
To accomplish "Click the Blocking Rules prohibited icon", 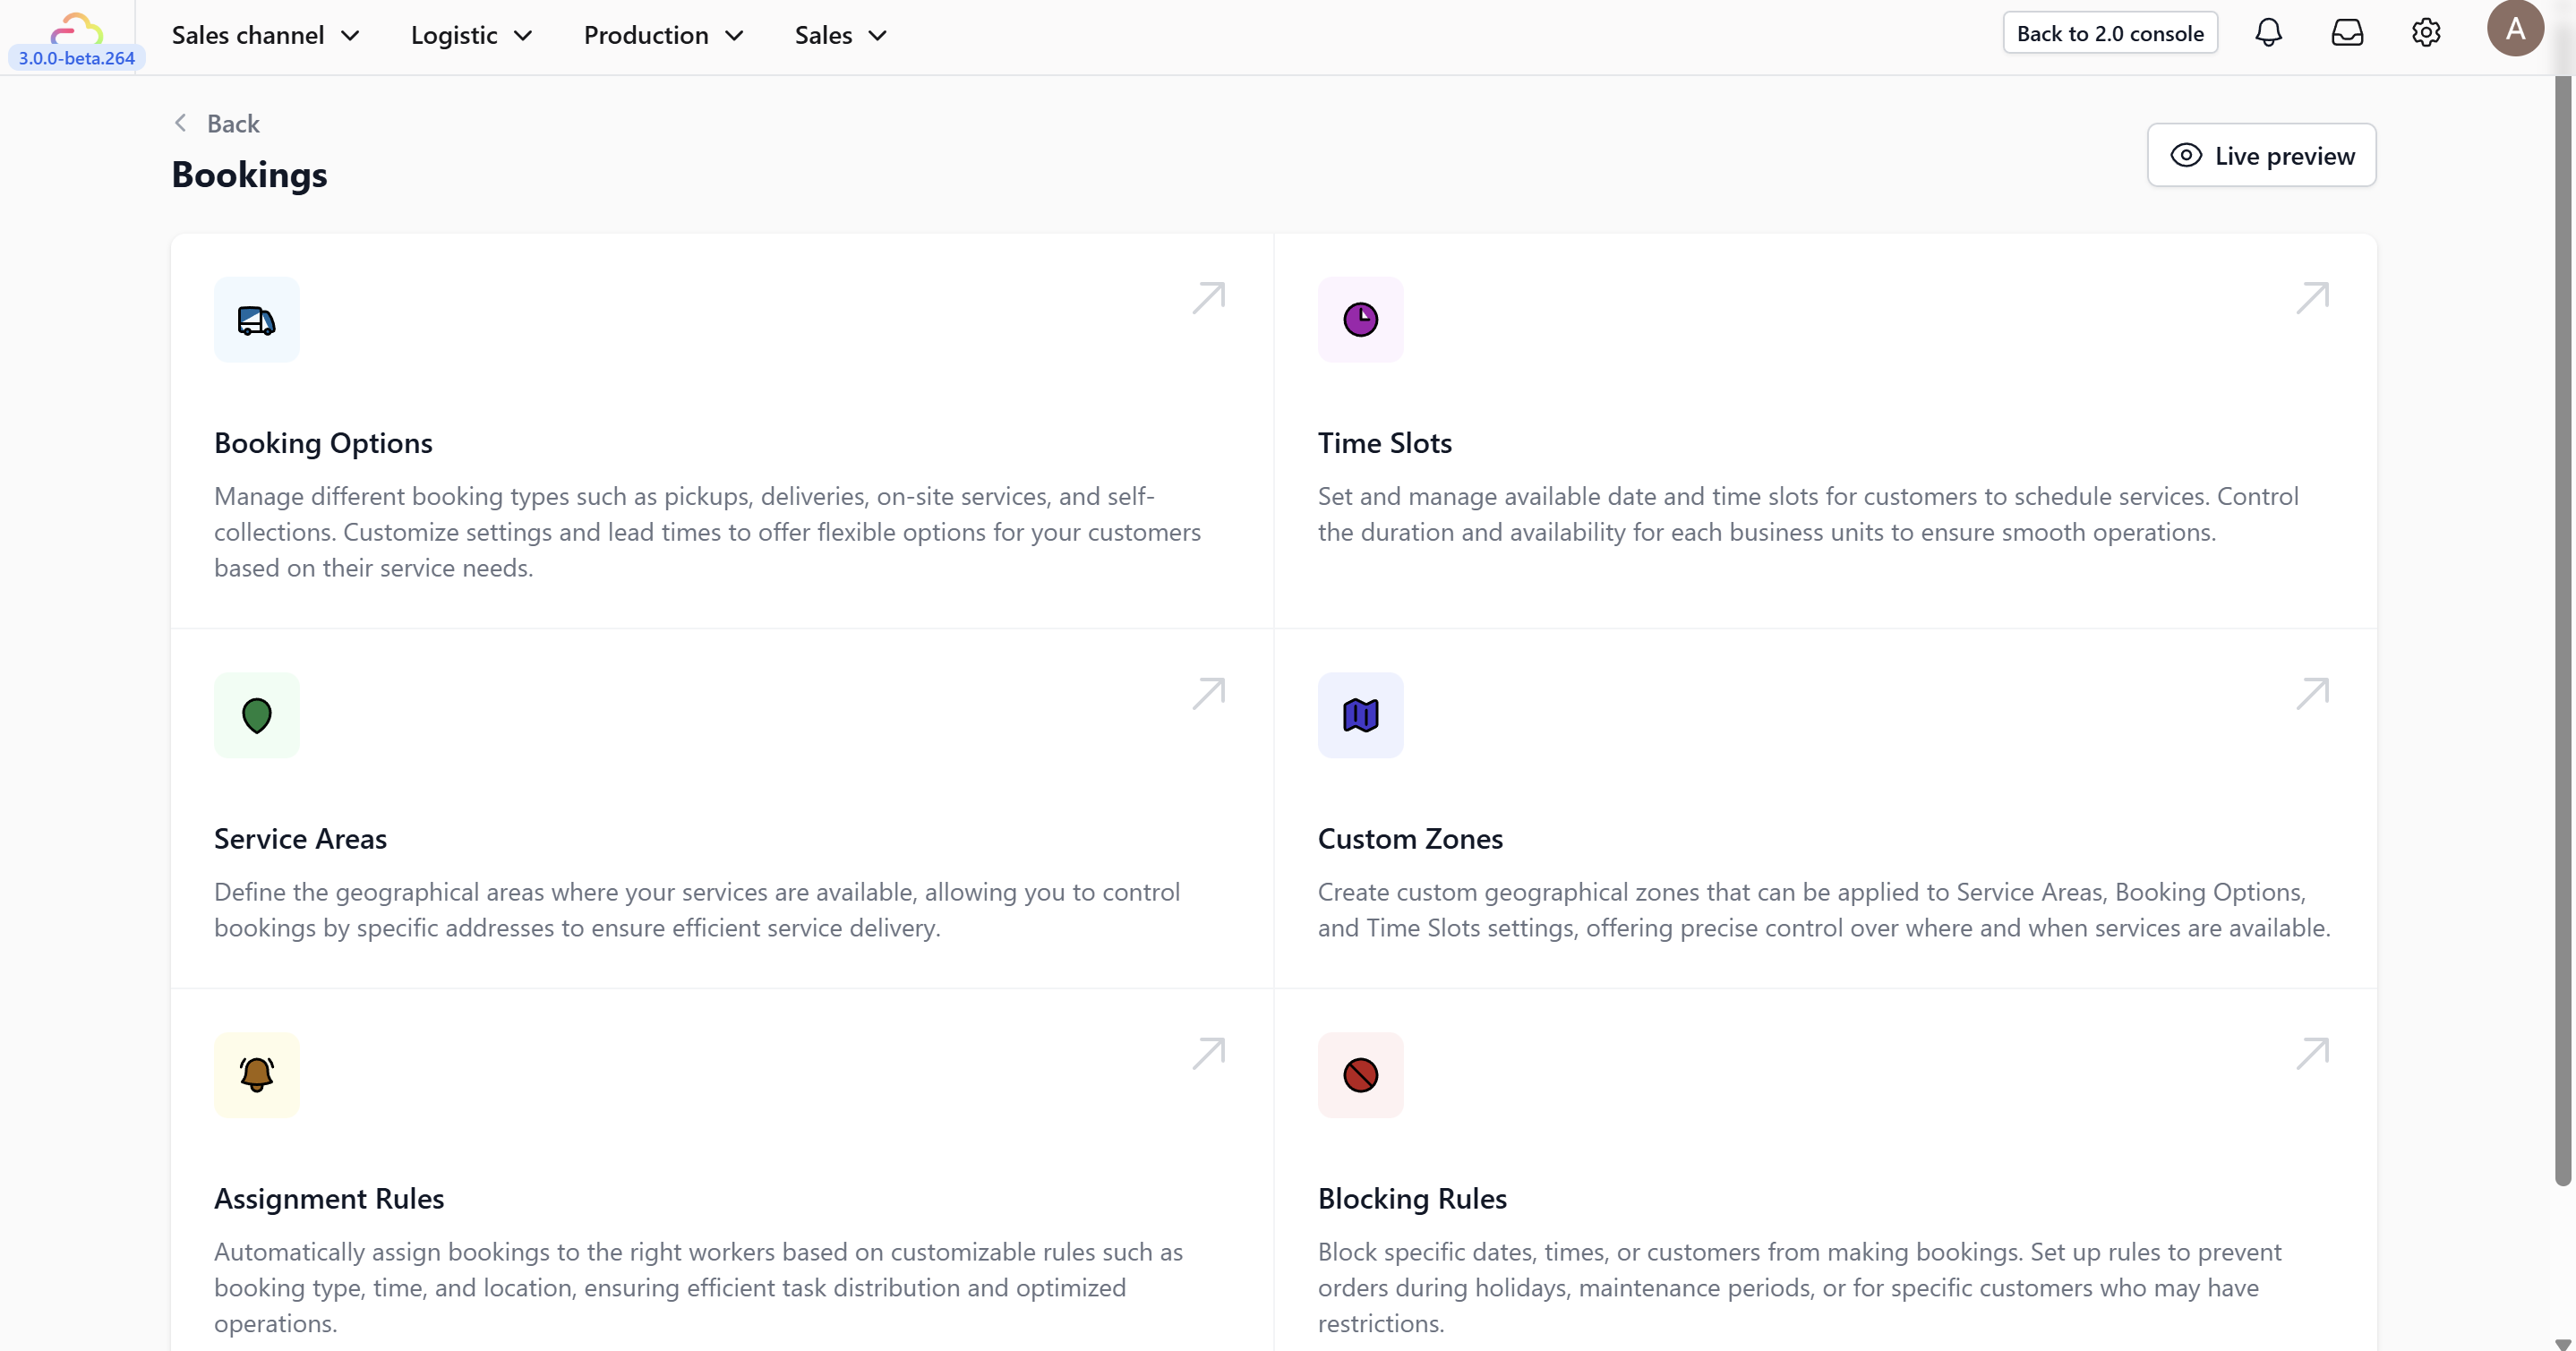I will pos(1360,1075).
